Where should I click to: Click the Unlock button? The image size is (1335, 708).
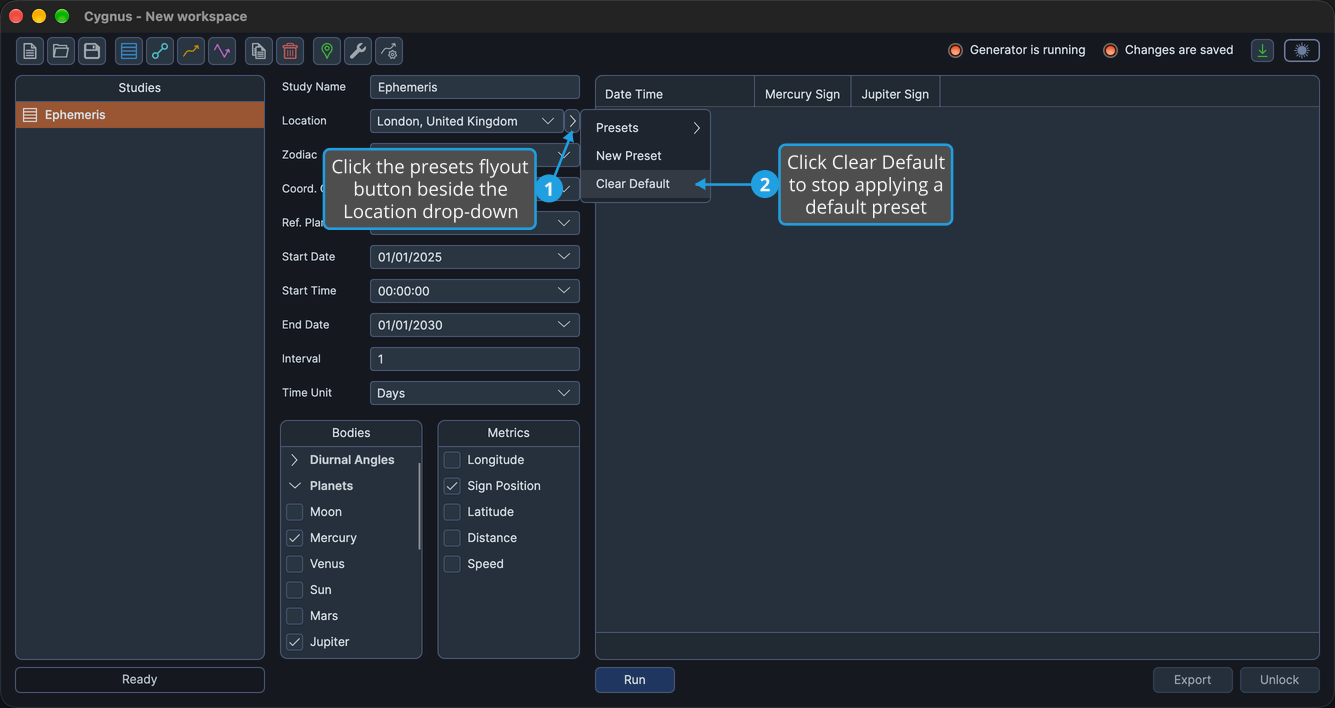(1280, 680)
